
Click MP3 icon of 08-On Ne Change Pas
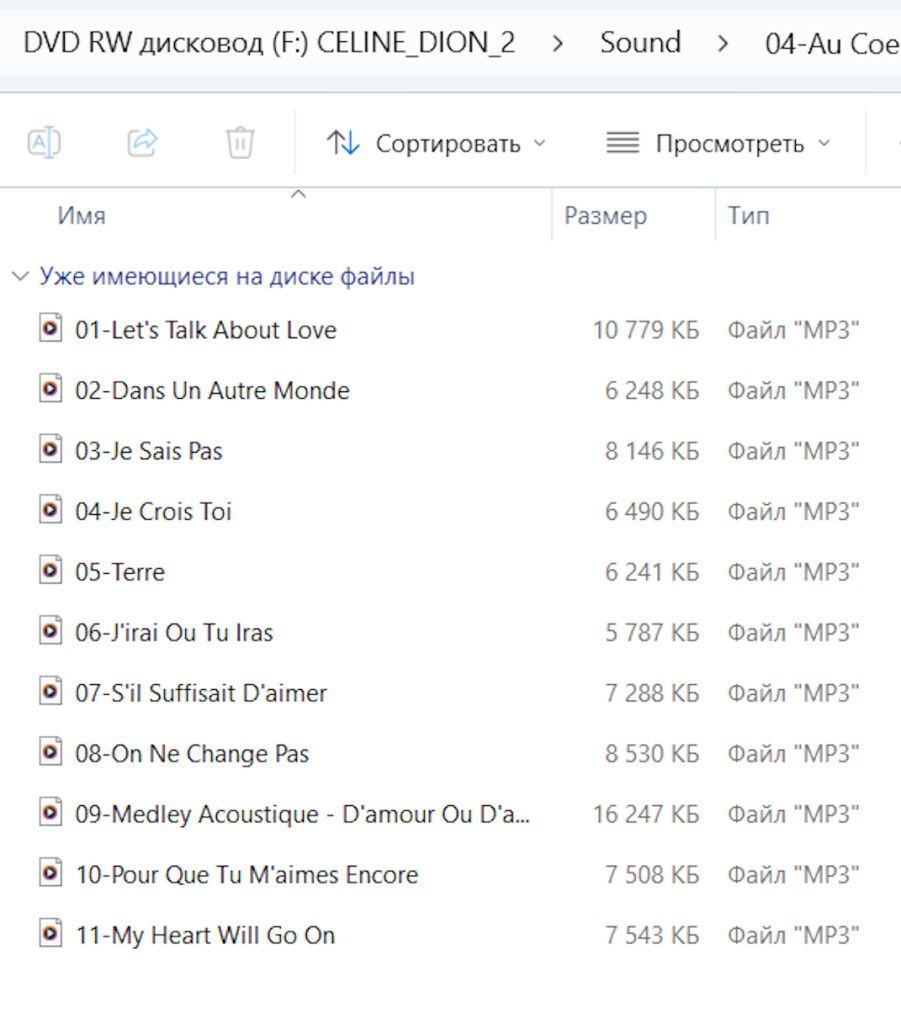pyautogui.click(x=50, y=752)
